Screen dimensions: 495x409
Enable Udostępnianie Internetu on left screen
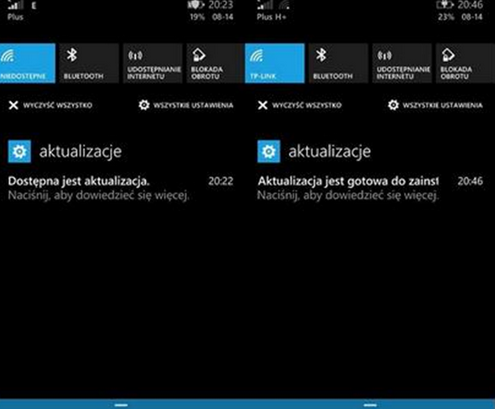[153, 63]
